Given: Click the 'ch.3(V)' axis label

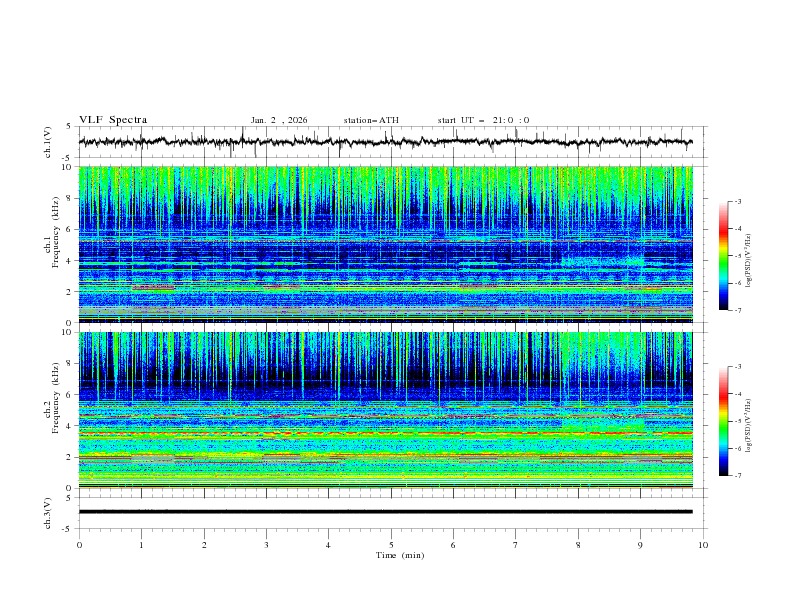Looking at the screenshot, I should (48, 513).
